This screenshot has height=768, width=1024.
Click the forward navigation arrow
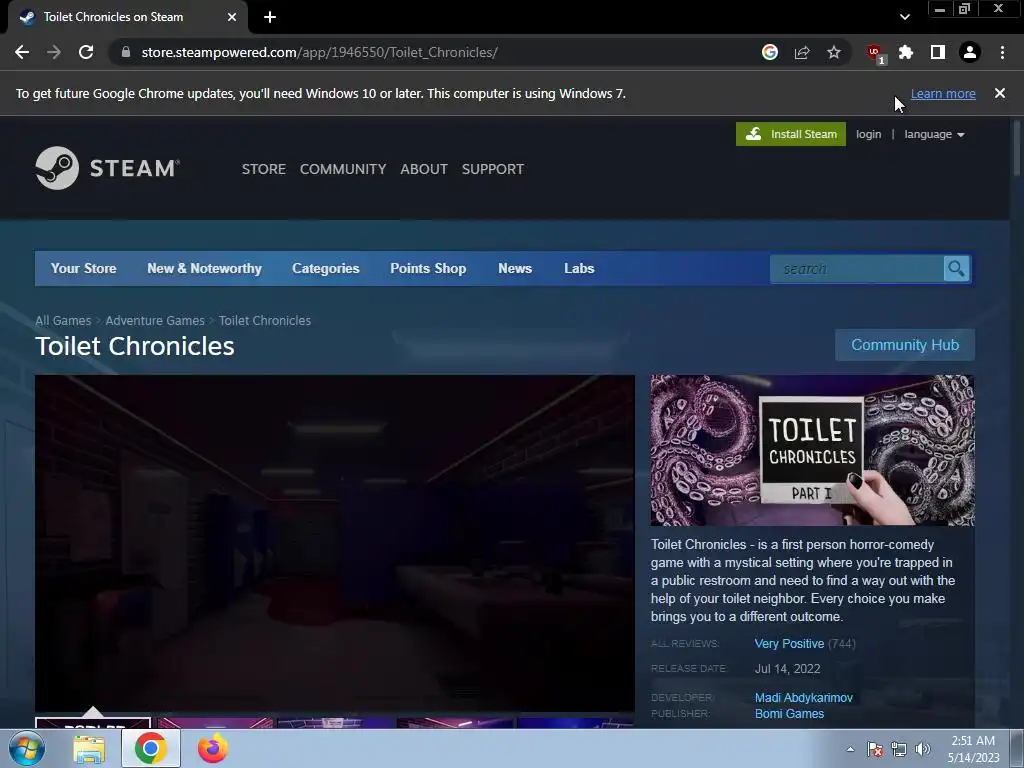[x=54, y=52]
